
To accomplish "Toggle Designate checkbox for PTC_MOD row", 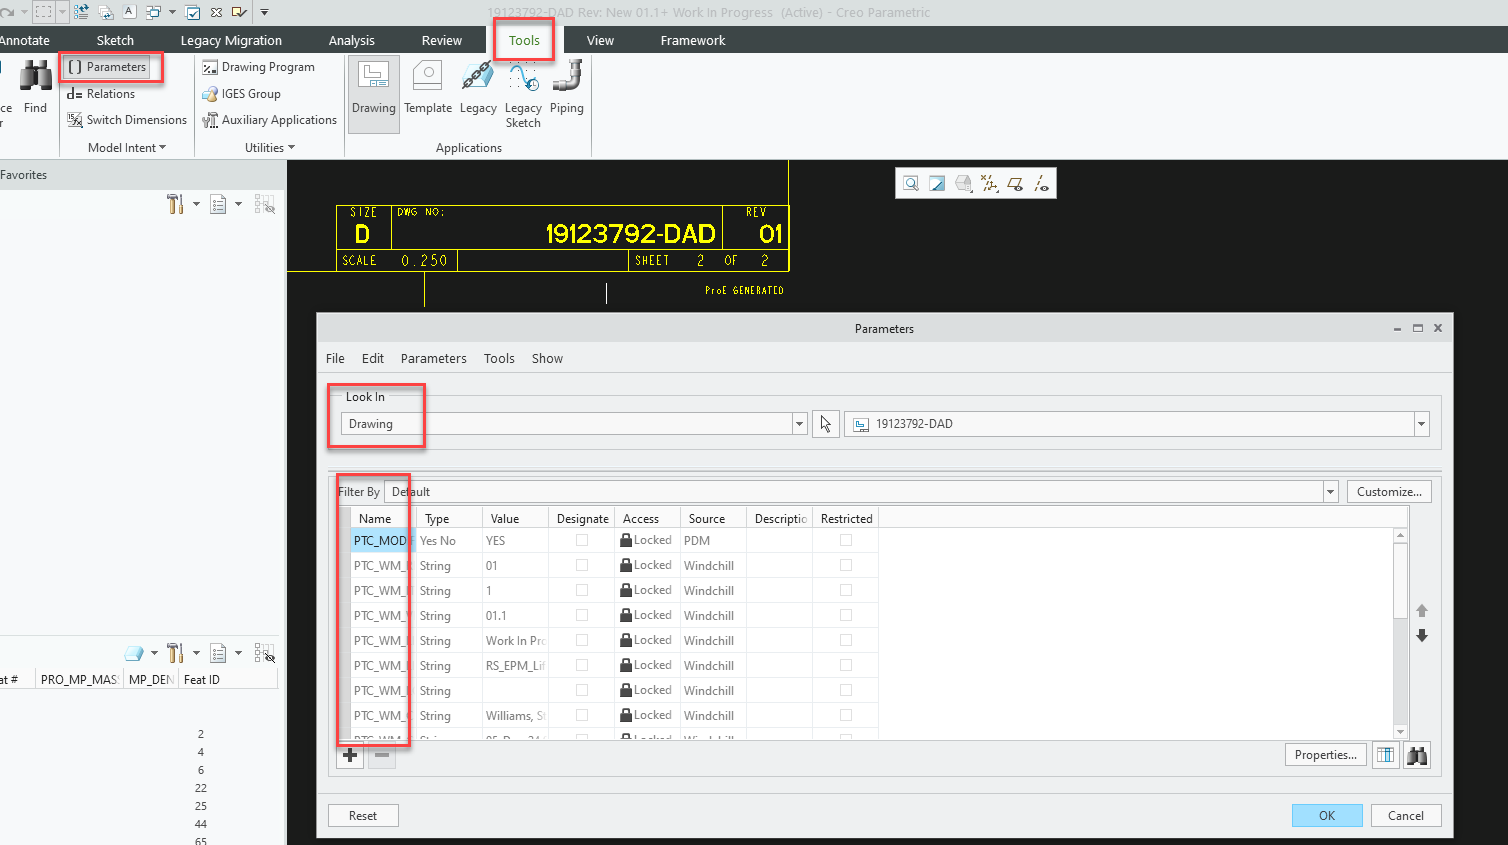I will [x=582, y=540].
